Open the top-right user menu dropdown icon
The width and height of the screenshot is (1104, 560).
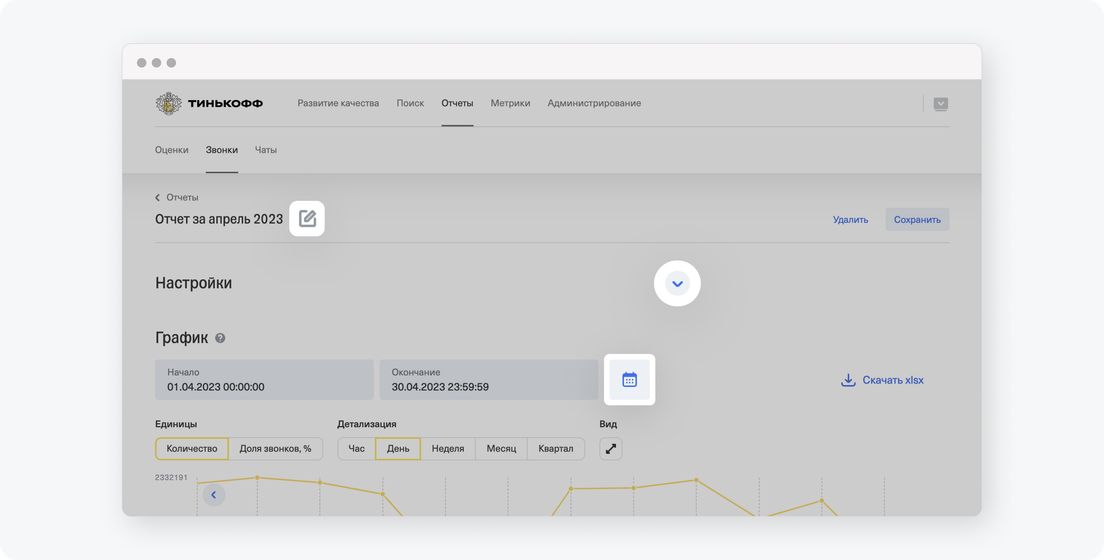(x=941, y=104)
